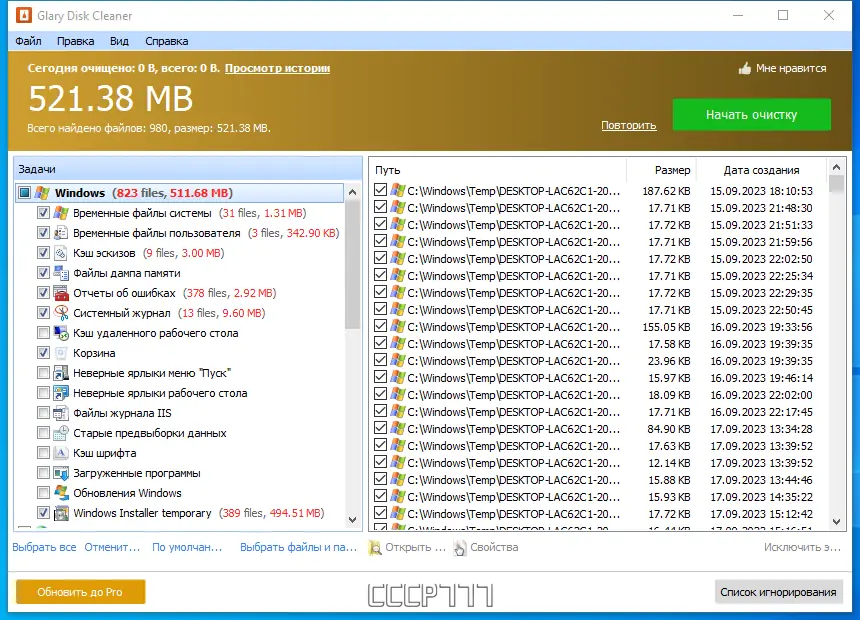Open the Правка menu
Screen dimensions: 860x620
coord(76,41)
